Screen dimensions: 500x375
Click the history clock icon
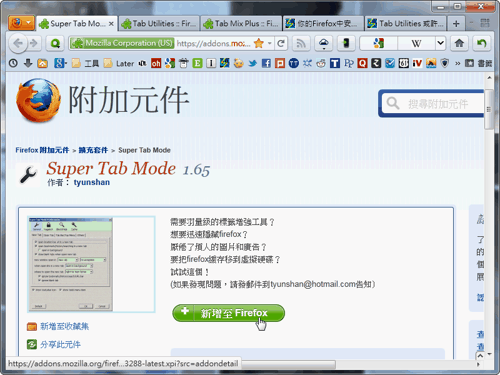point(13,63)
